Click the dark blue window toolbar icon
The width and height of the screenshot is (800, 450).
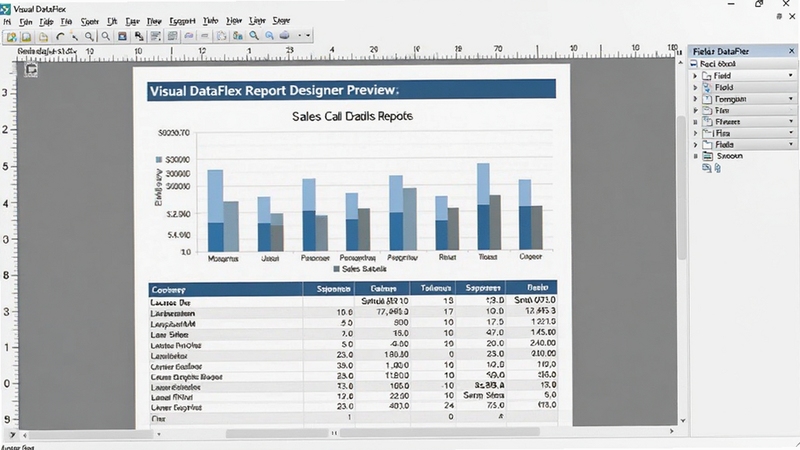pyautogui.click(x=122, y=36)
